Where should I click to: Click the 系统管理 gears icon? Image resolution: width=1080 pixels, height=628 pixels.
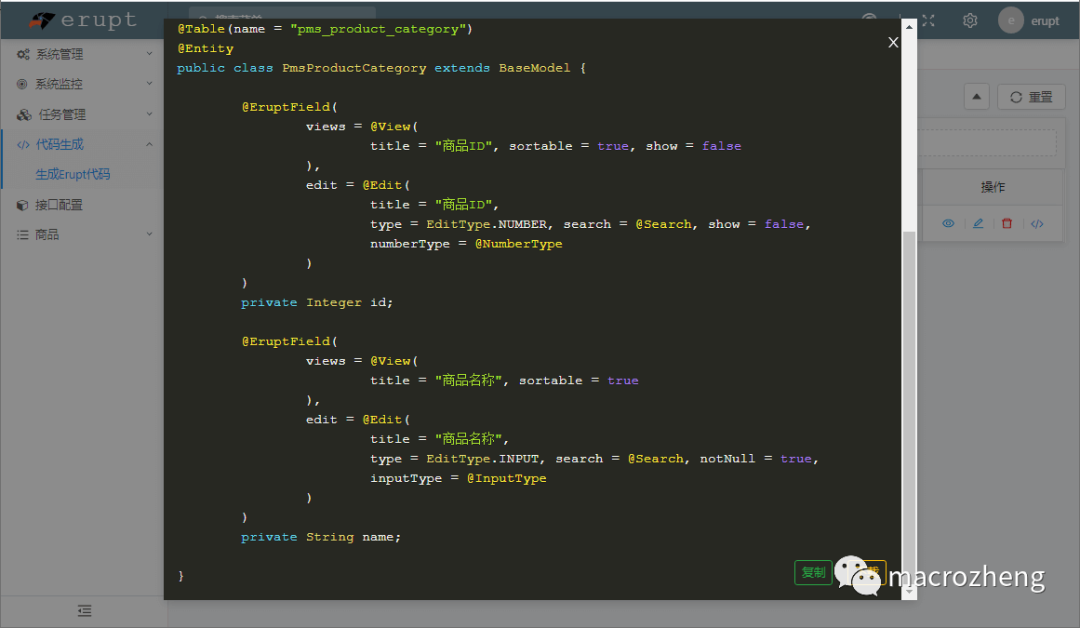[23, 54]
